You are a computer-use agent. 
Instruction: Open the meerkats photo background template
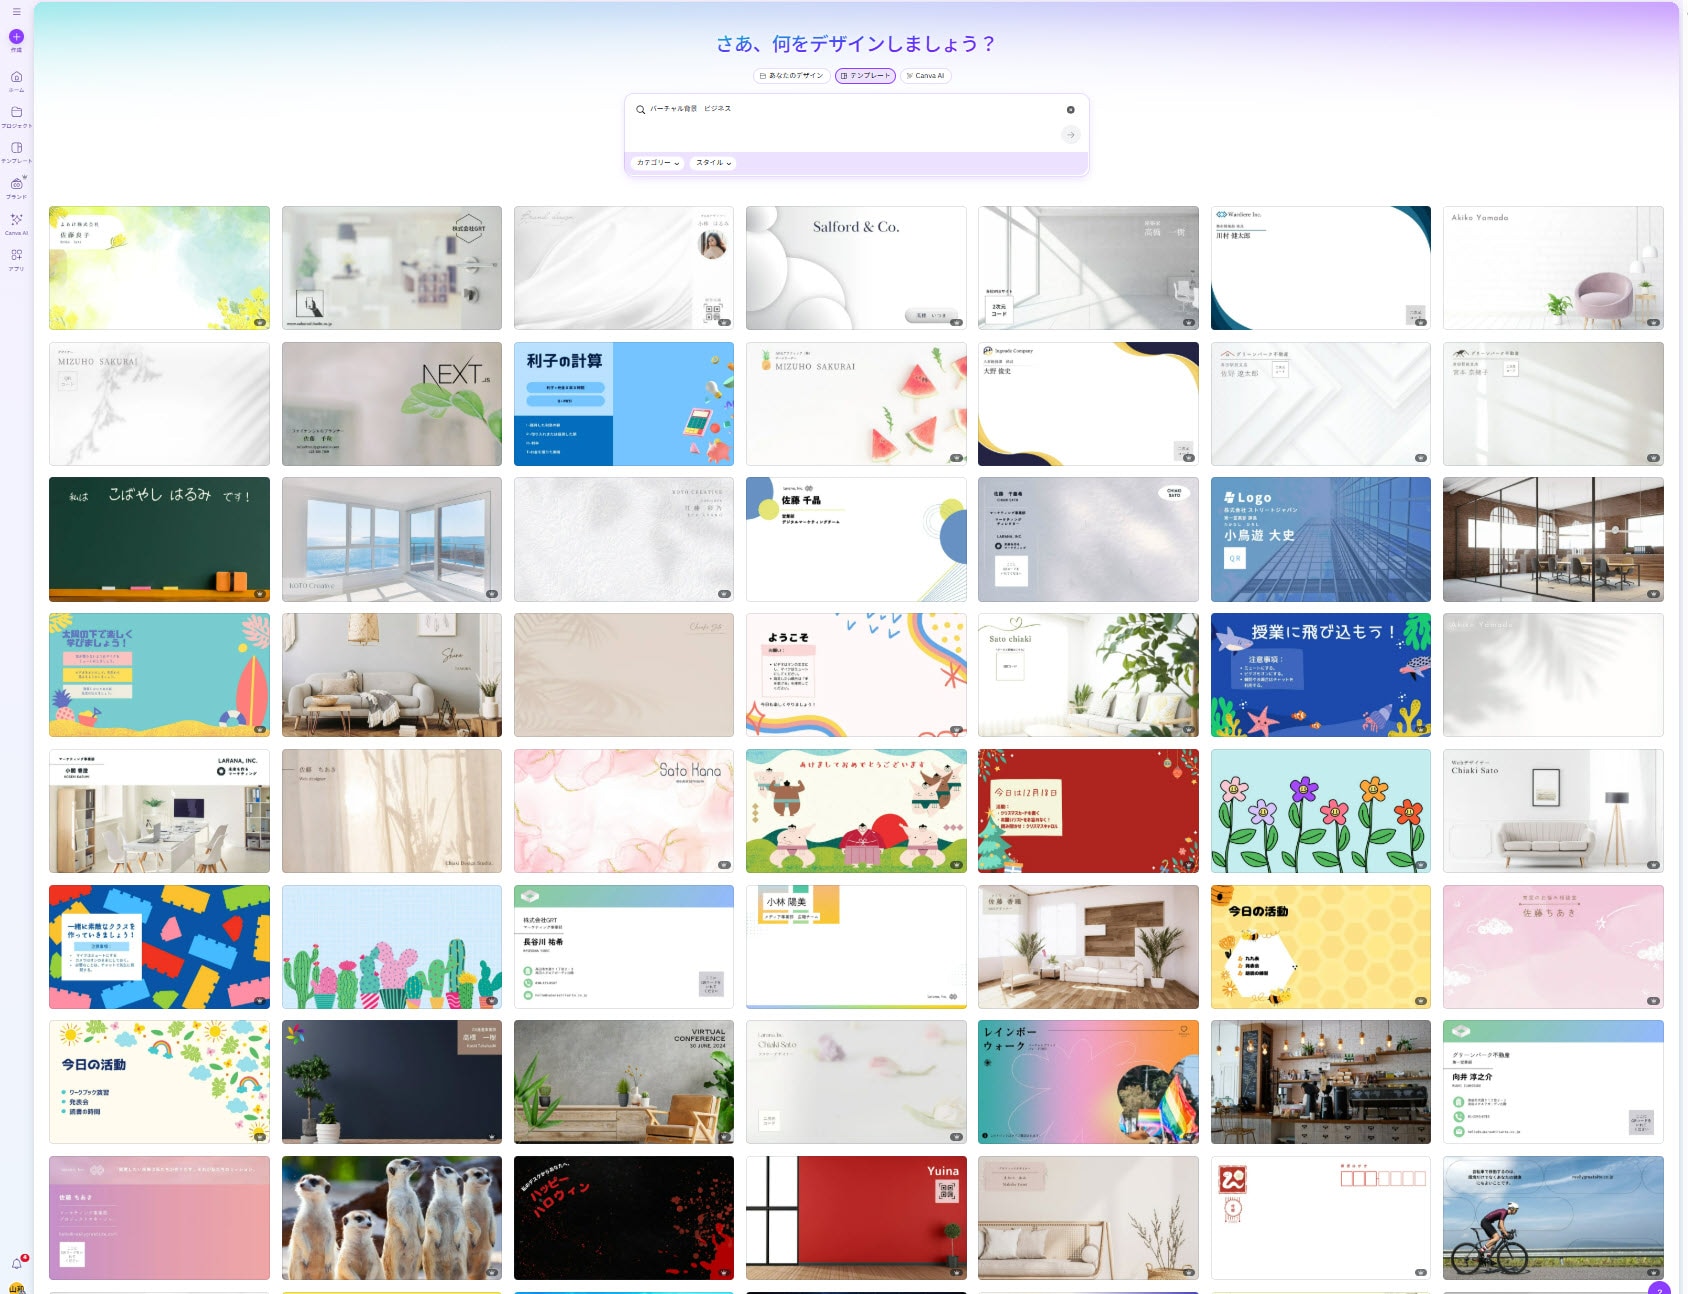(x=391, y=1218)
